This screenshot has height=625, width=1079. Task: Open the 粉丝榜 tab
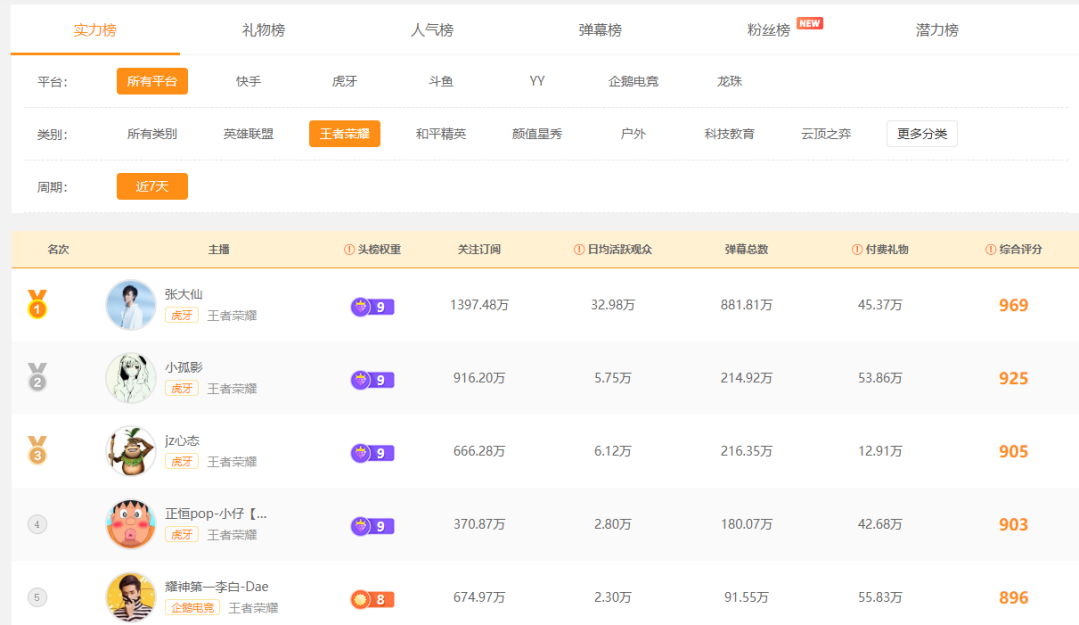[x=769, y=30]
